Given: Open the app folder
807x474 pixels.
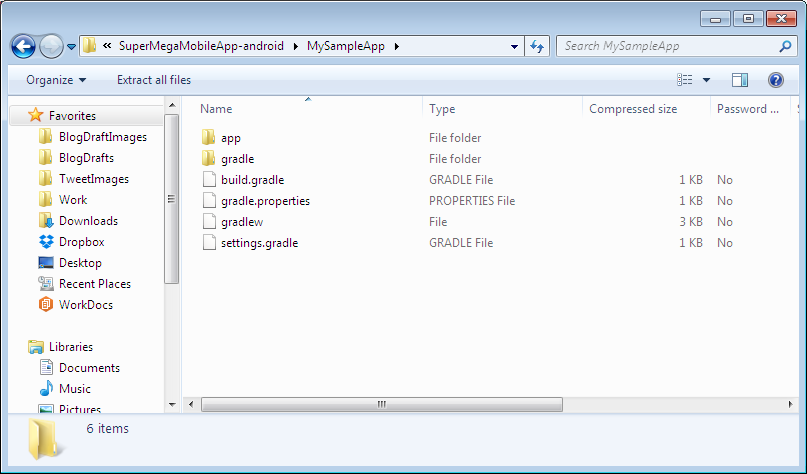Looking at the screenshot, I should click(230, 138).
